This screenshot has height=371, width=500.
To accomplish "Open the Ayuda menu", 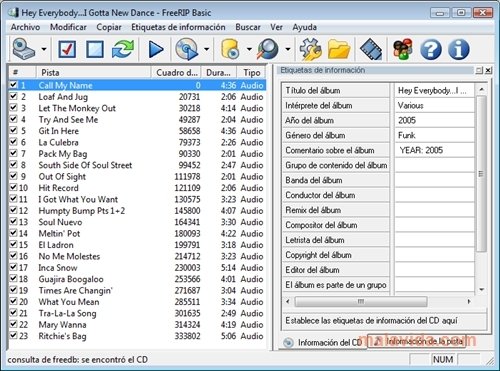I will pos(304,27).
